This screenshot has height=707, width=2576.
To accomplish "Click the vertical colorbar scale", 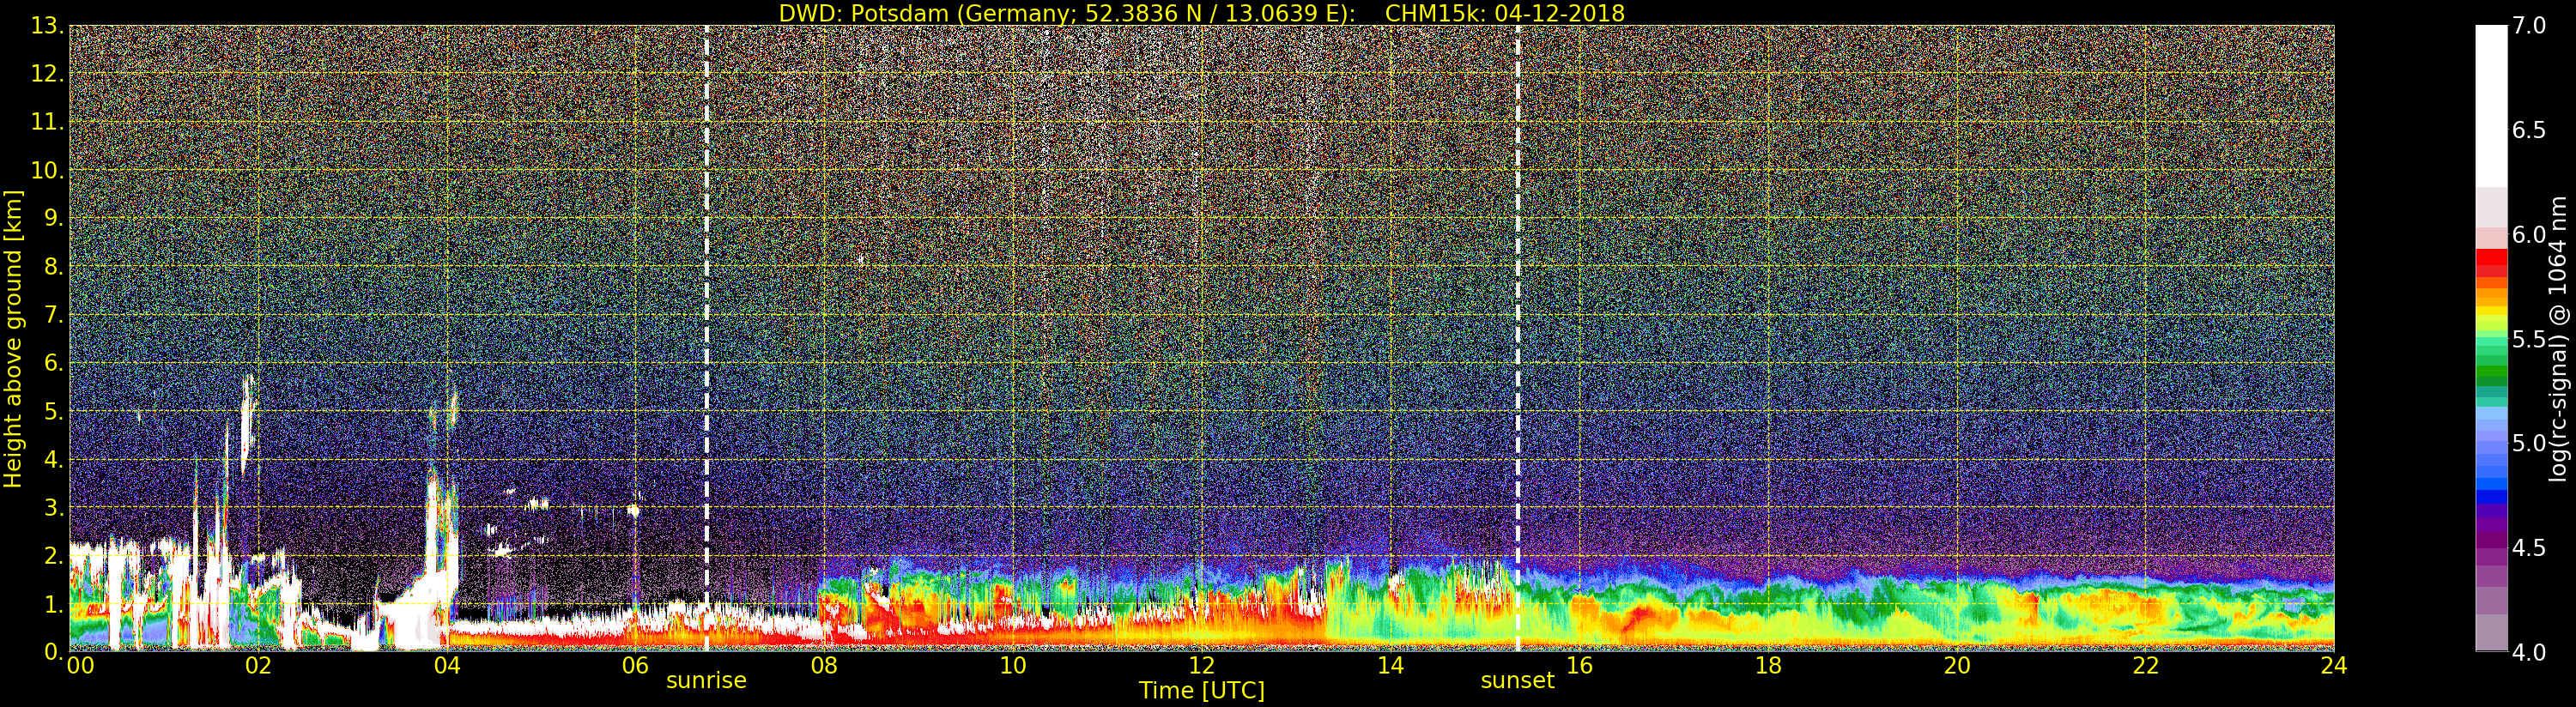I will (x=2491, y=338).
